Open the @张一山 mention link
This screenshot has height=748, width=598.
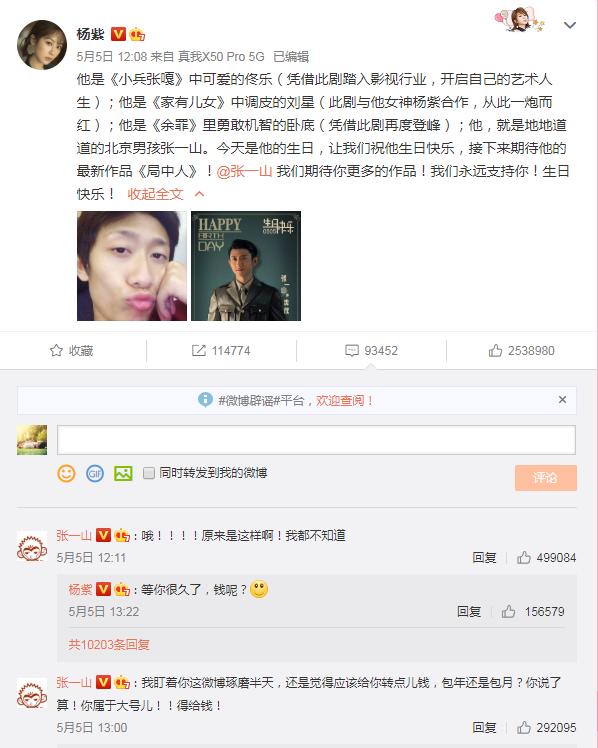(x=244, y=171)
